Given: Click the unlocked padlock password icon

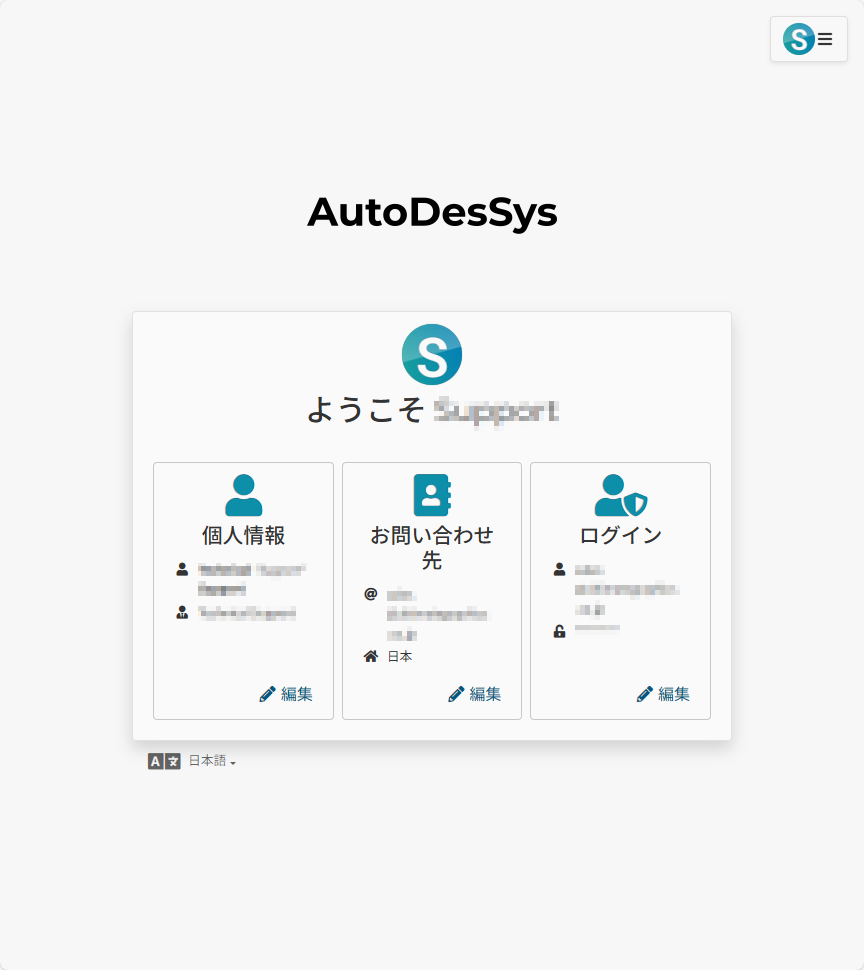Looking at the screenshot, I should pos(559,631).
